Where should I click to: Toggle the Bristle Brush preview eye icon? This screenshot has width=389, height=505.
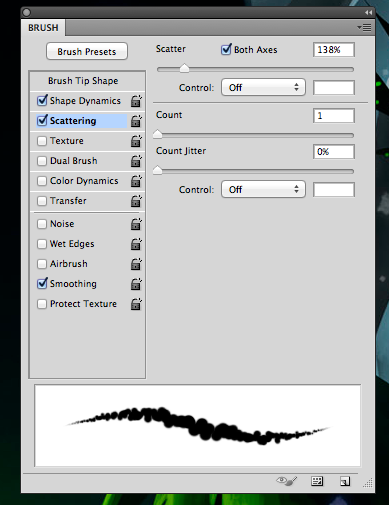pyautogui.click(x=287, y=481)
